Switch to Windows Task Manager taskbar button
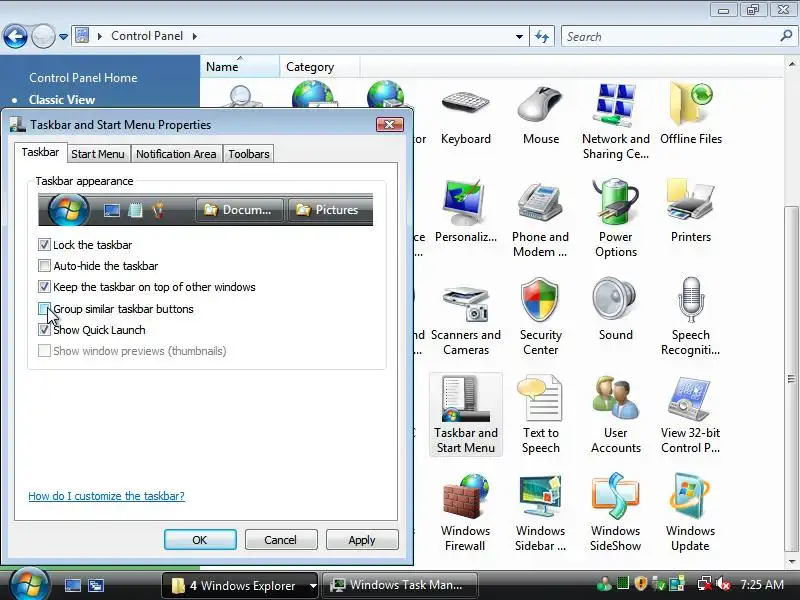Image resolution: width=800 pixels, height=600 pixels. 401,585
